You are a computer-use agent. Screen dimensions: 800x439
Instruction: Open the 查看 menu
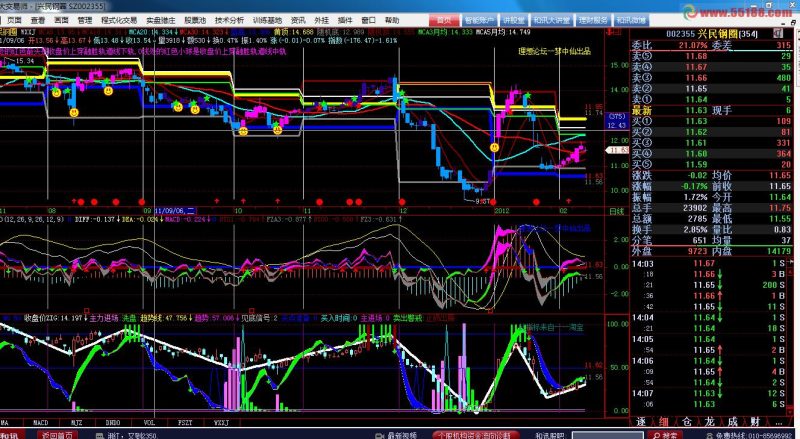pyautogui.click(x=38, y=20)
